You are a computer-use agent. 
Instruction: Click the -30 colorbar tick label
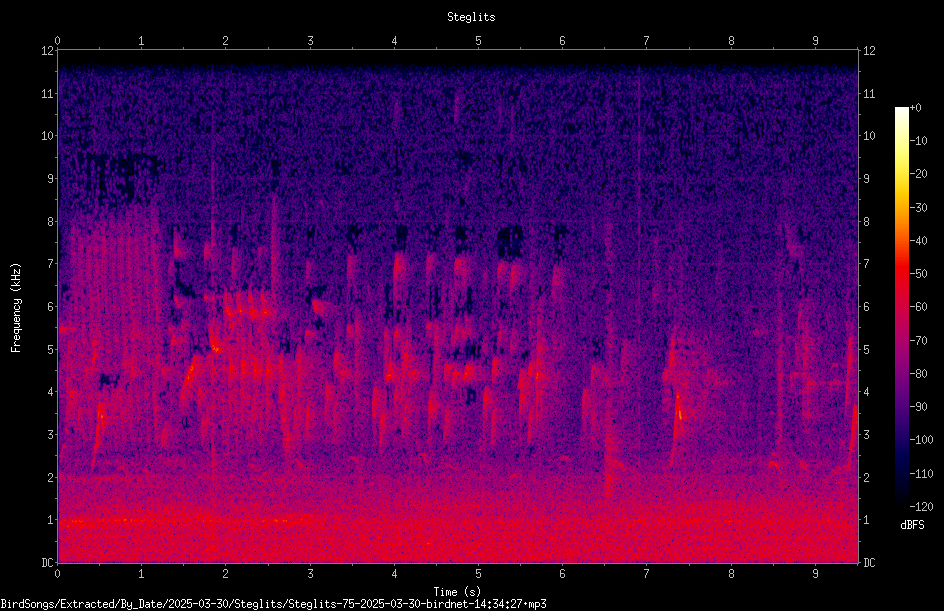point(918,208)
